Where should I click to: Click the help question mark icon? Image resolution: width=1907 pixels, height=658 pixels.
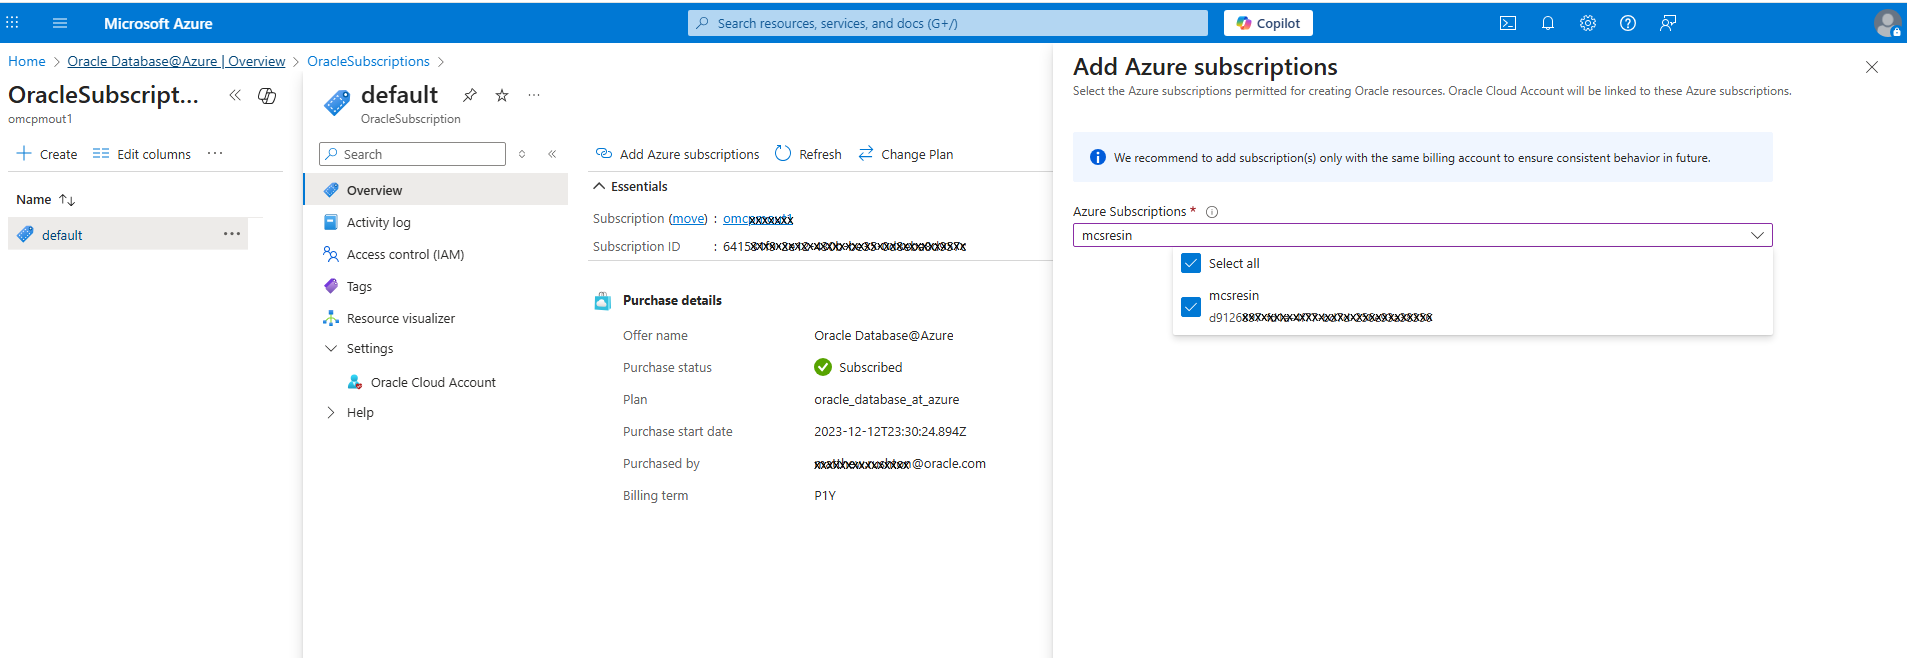(1627, 23)
